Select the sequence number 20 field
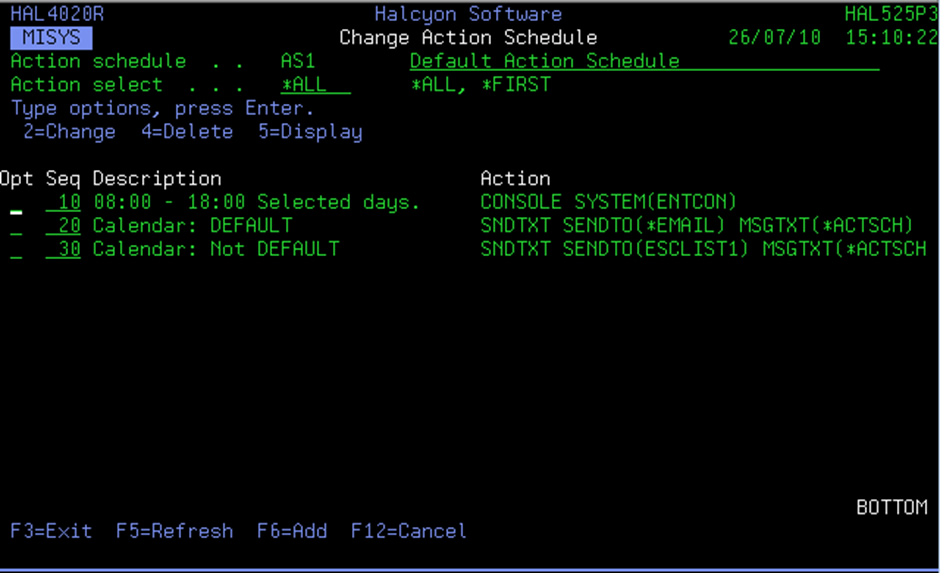This screenshot has height=577, width=944. click(63, 226)
